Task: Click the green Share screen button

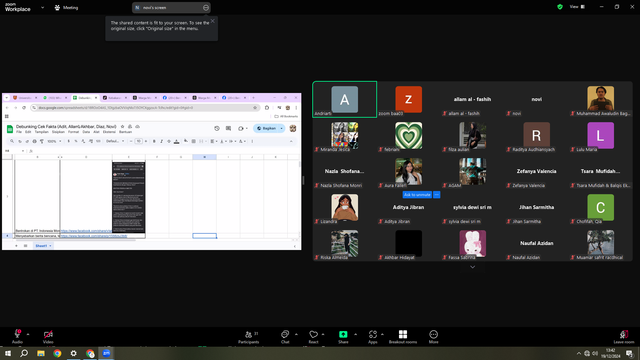Action: pos(343,337)
